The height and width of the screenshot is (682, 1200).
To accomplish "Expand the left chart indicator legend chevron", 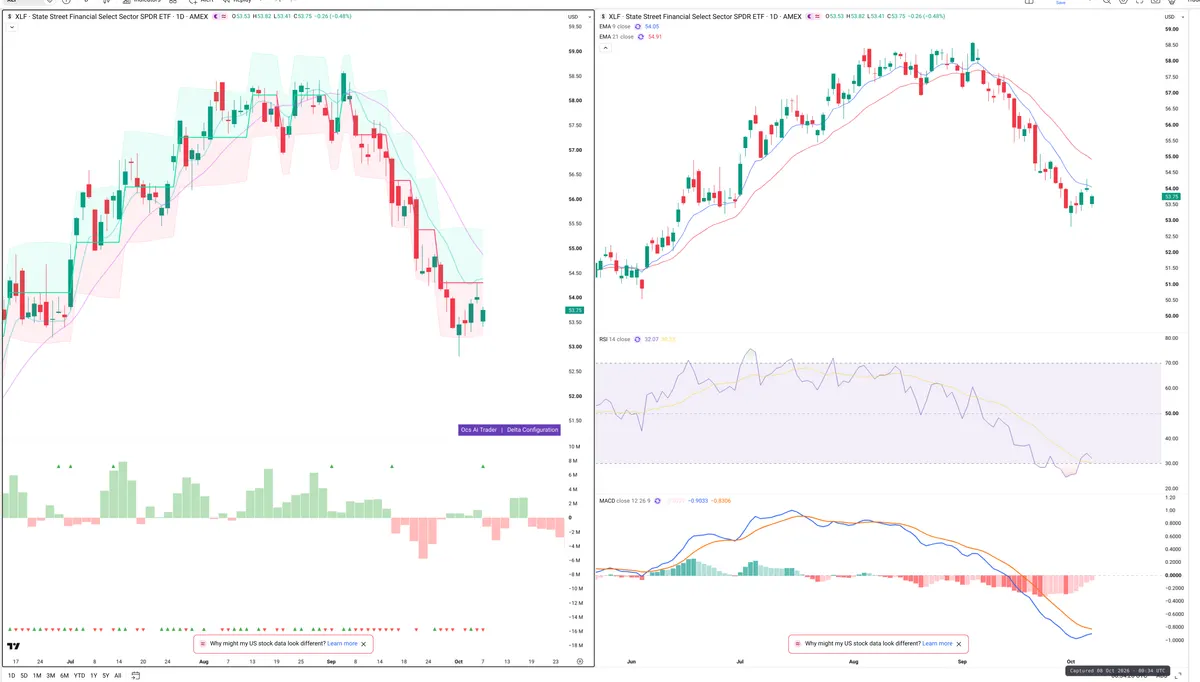I will point(11,27).
